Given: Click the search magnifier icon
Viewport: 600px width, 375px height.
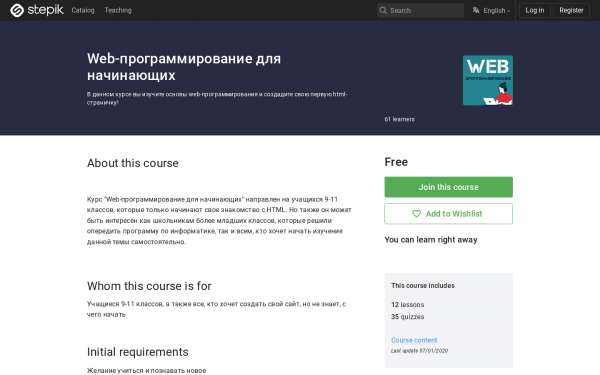Looking at the screenshot, I should point(383,10).
